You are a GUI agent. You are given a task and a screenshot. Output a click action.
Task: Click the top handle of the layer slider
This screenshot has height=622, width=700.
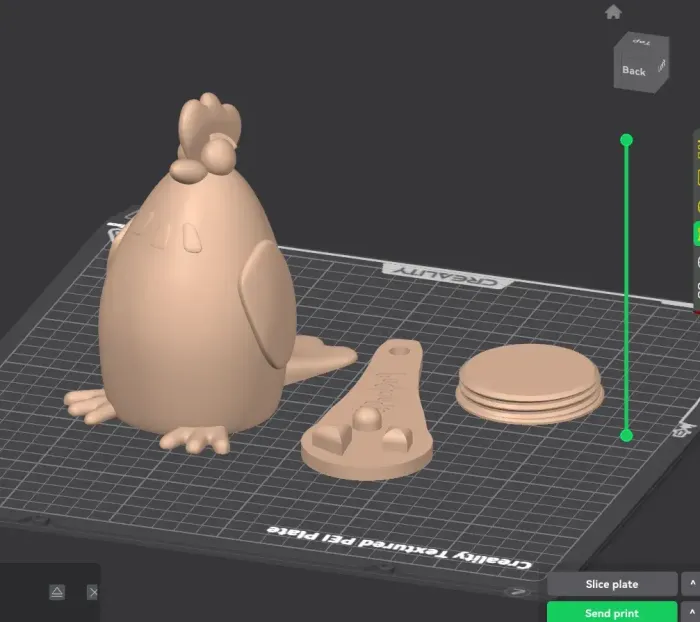(x=627, y=140)
